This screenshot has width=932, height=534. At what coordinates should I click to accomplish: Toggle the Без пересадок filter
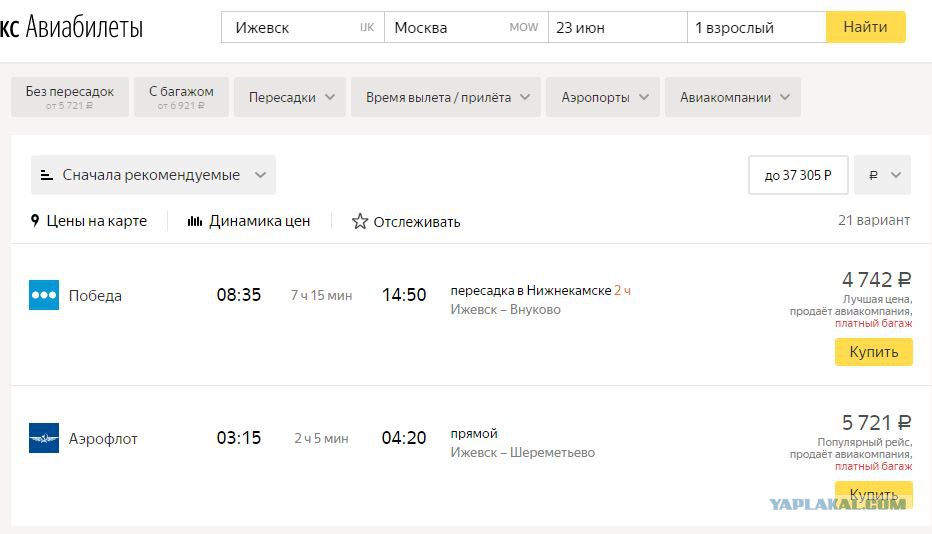70,97
